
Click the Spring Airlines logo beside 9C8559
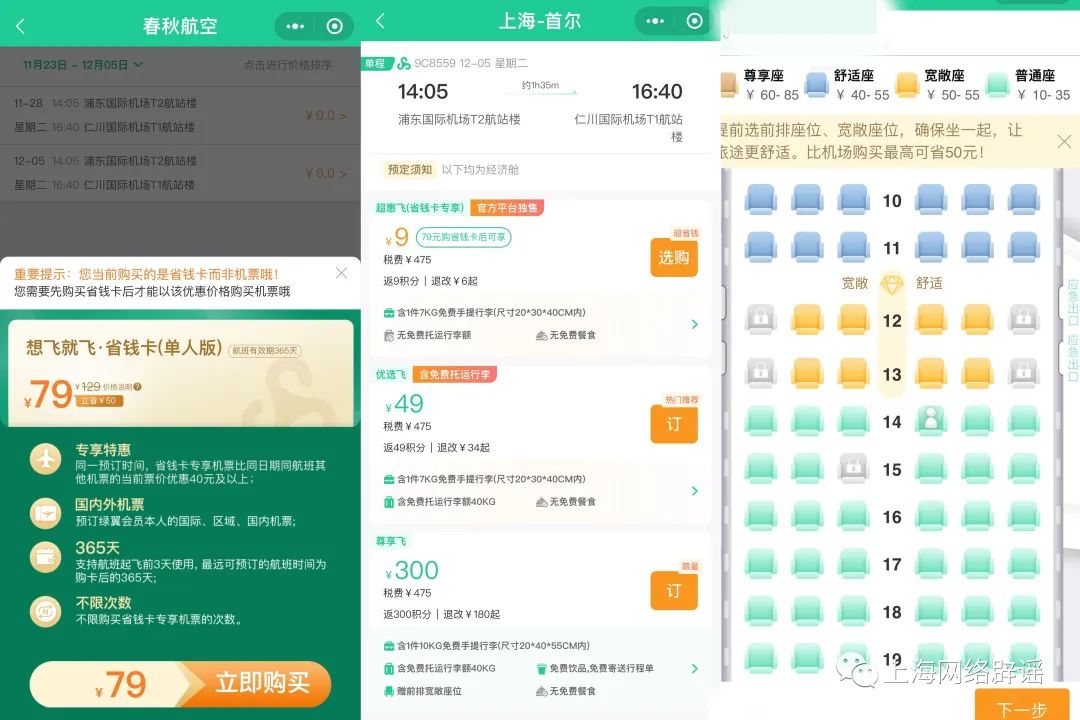click(x=404, y=63)
